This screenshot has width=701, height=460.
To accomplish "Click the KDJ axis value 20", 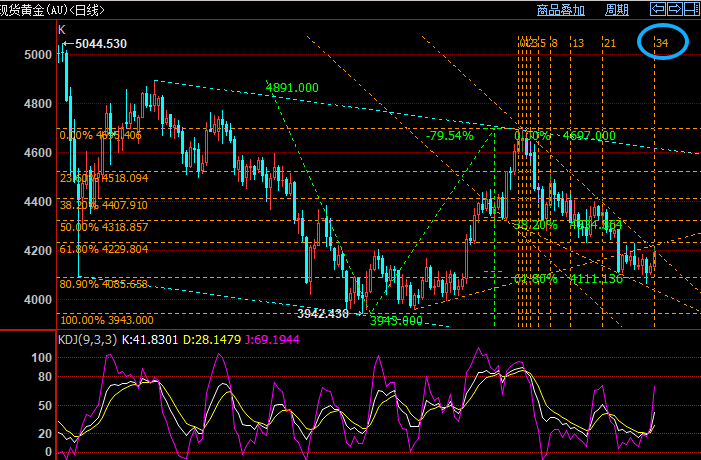I will 45,434.
